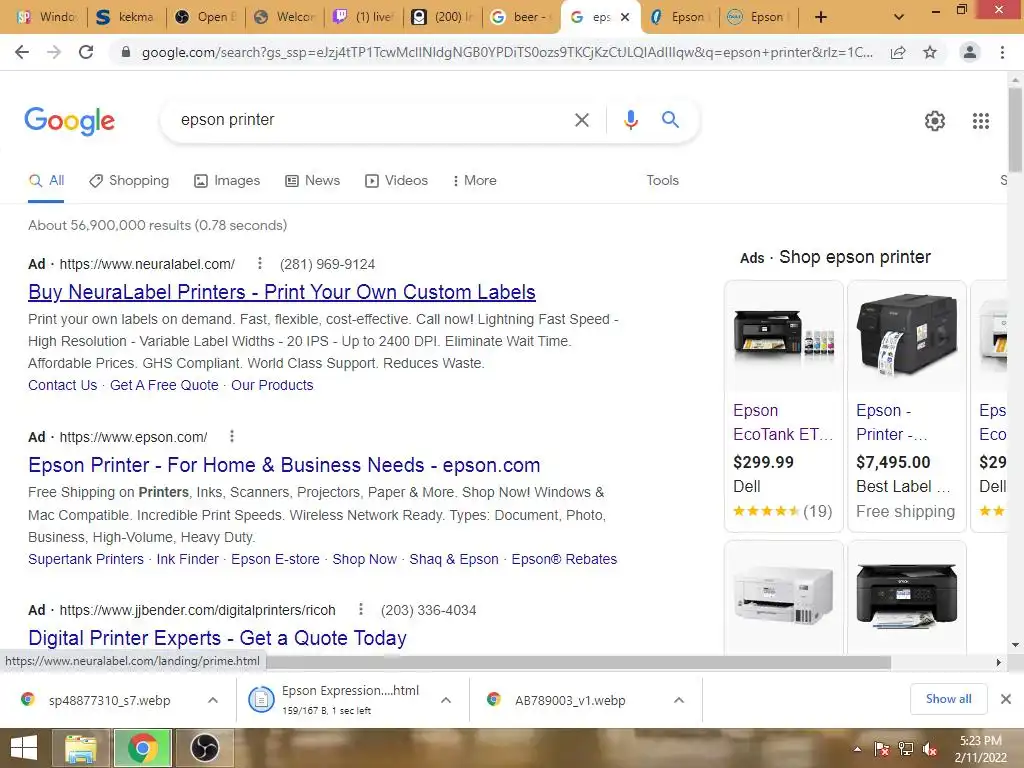Click the Get A Free Quote sitelink
This screenshot has width=1024, height=768.
[164, 385]
